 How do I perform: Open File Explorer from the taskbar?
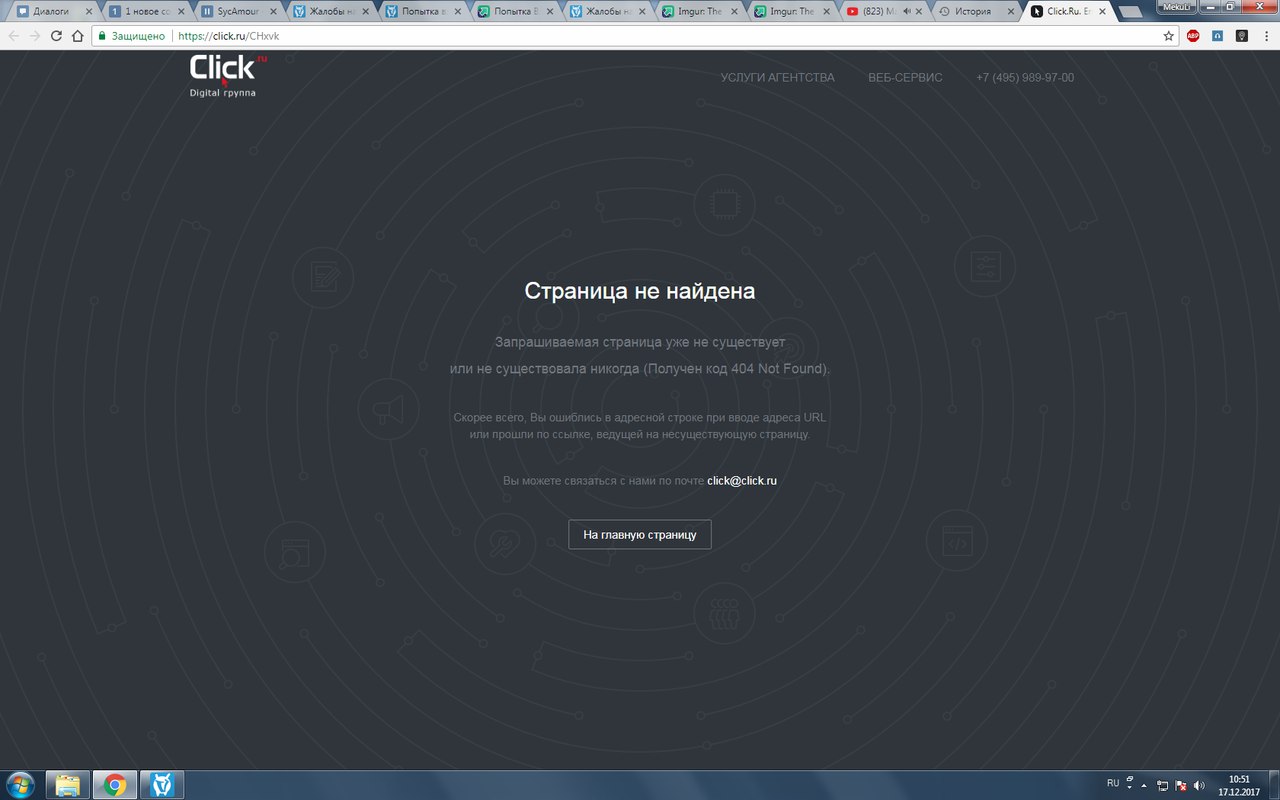pos(67,785)
